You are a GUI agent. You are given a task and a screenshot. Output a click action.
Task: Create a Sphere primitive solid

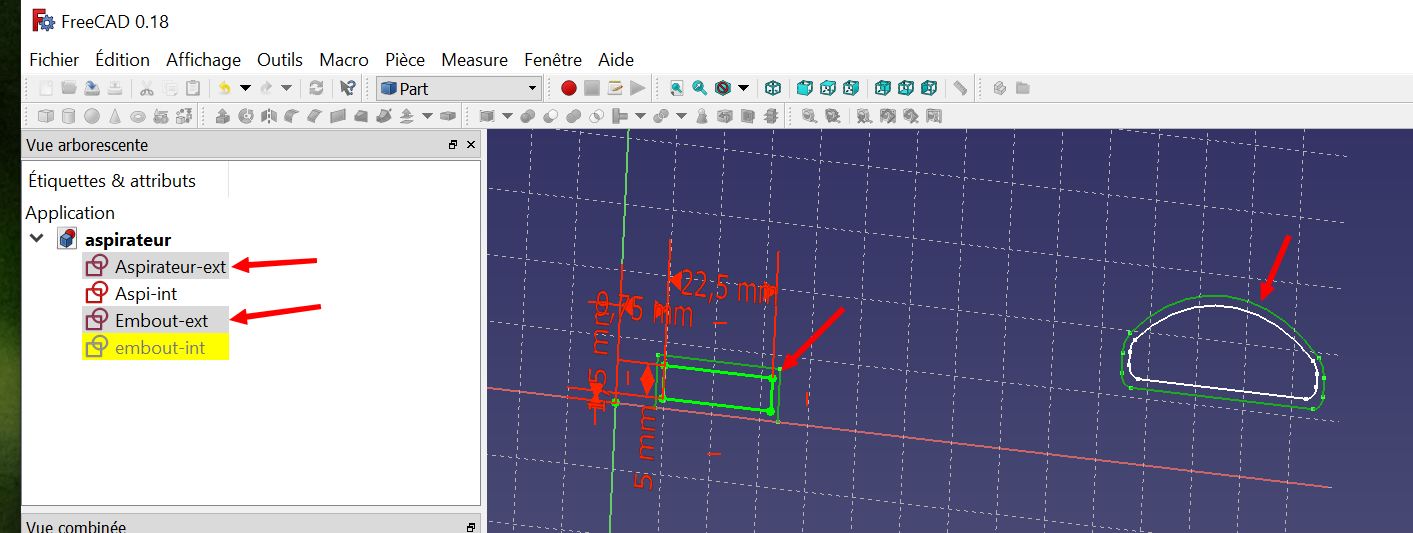(x=92, y=116)
